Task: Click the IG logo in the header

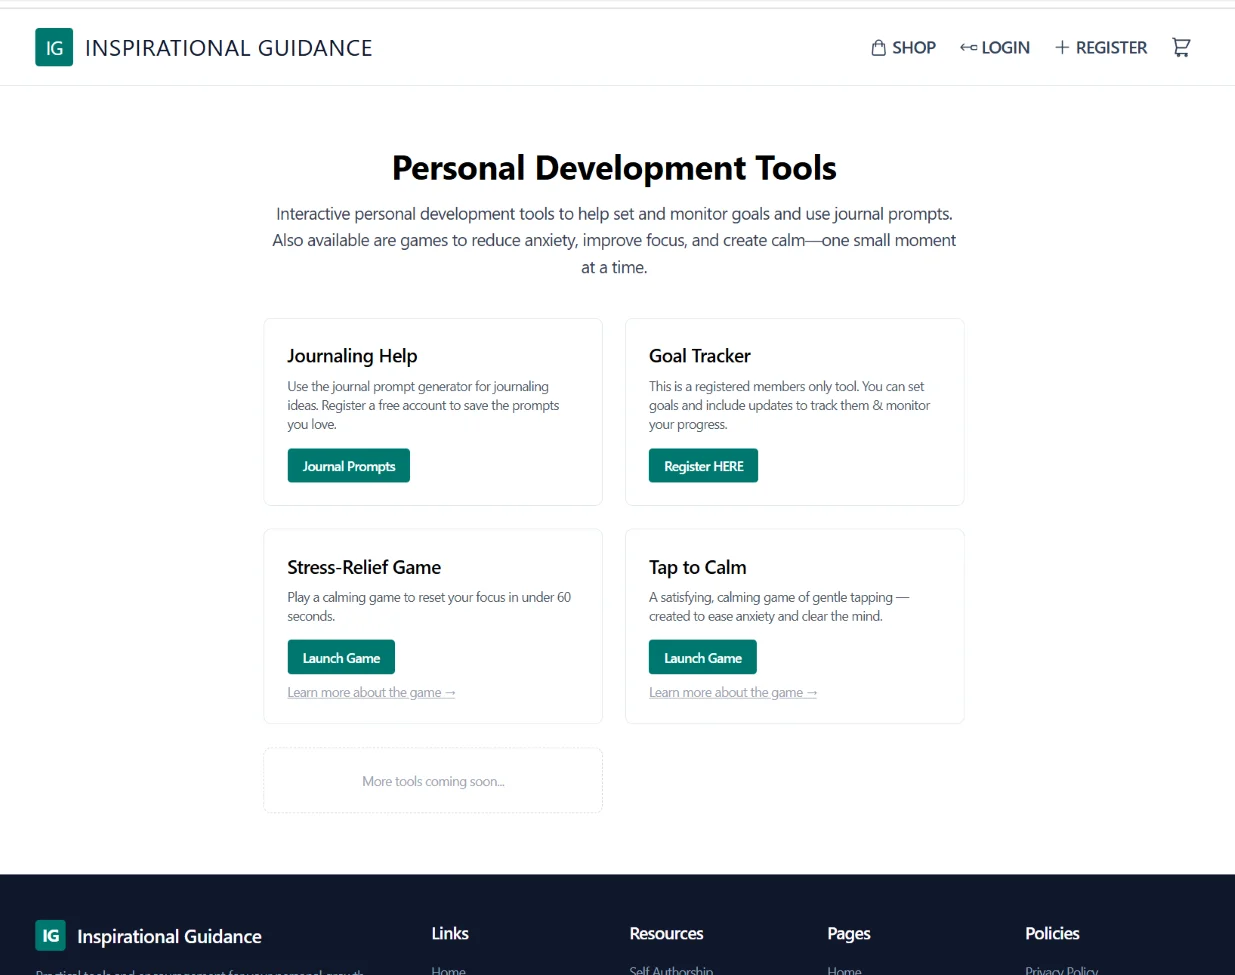Action: (54, 47)
